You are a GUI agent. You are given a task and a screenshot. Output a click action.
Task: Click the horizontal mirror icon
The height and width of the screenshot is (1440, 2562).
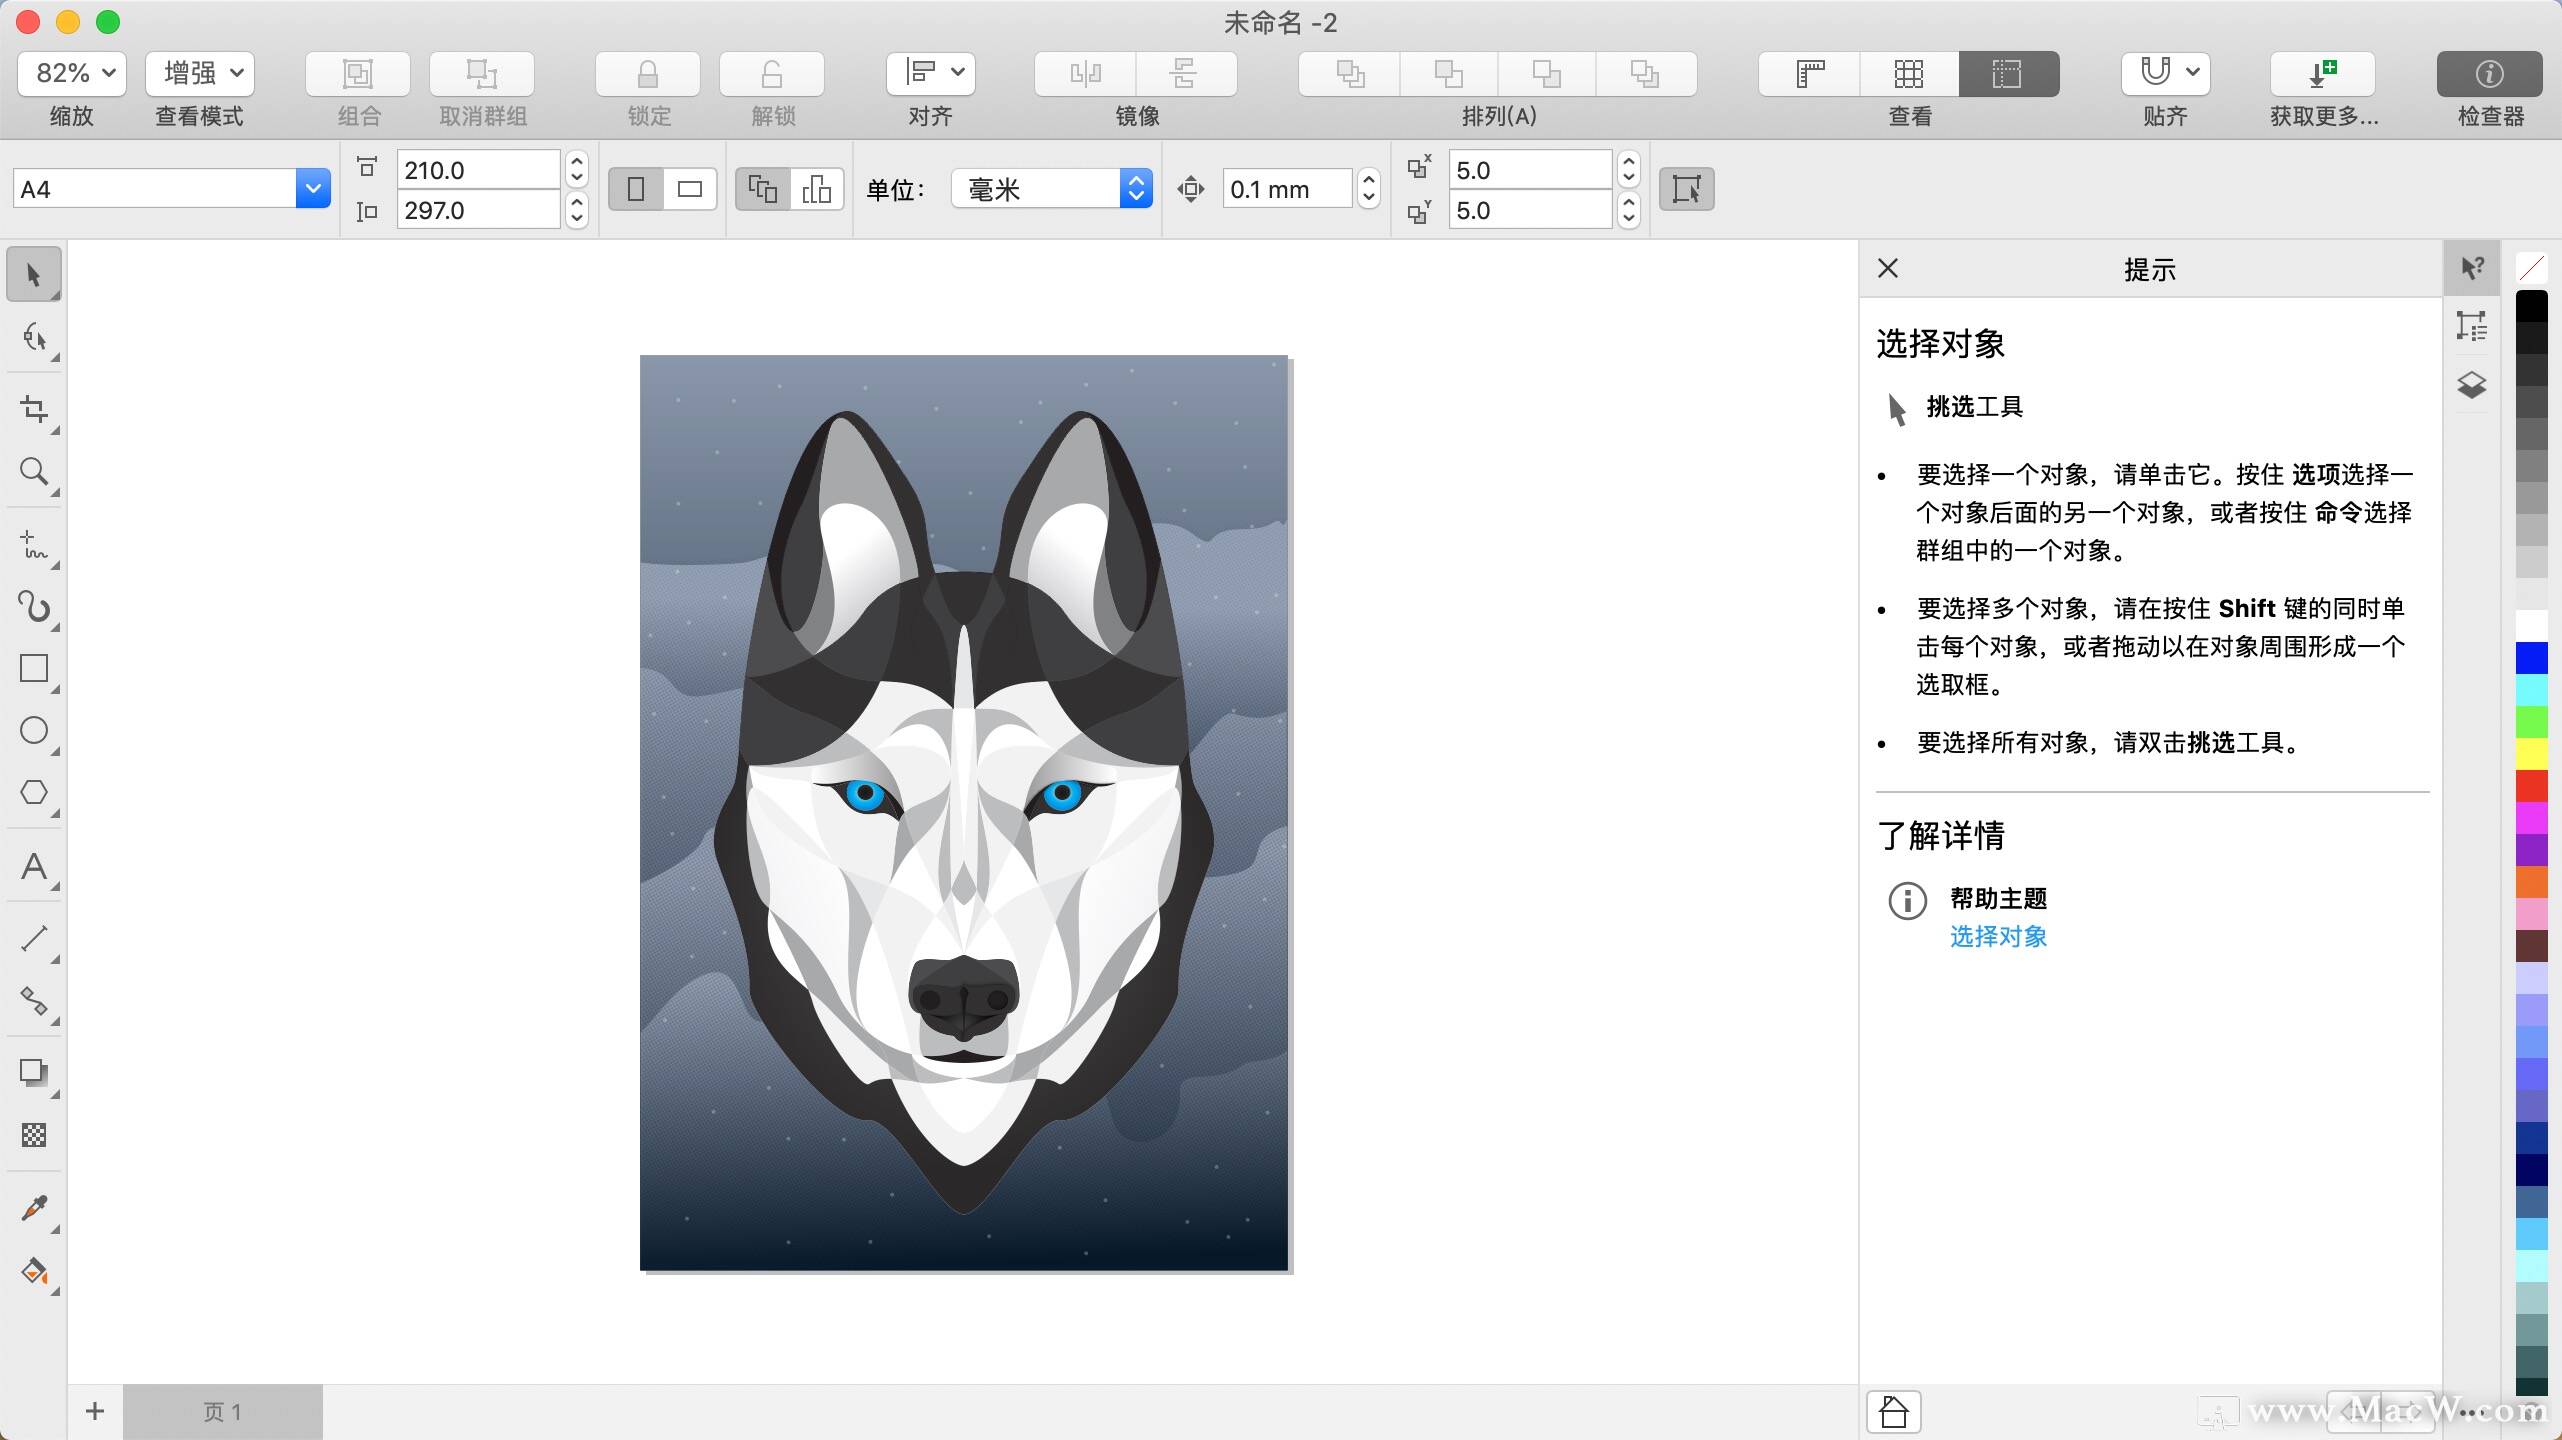(x=1085, y=74)
